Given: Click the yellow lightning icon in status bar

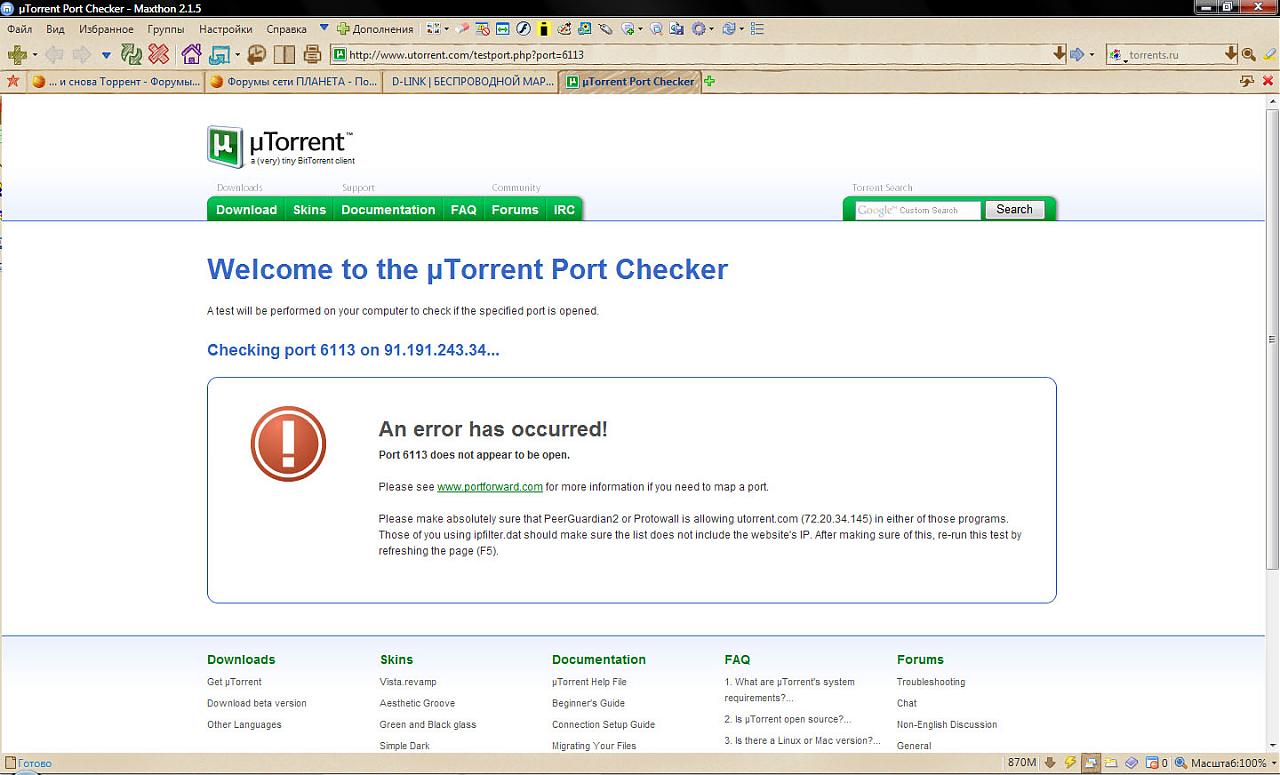Looking at the screenshot, I should tap(1070, 763).
